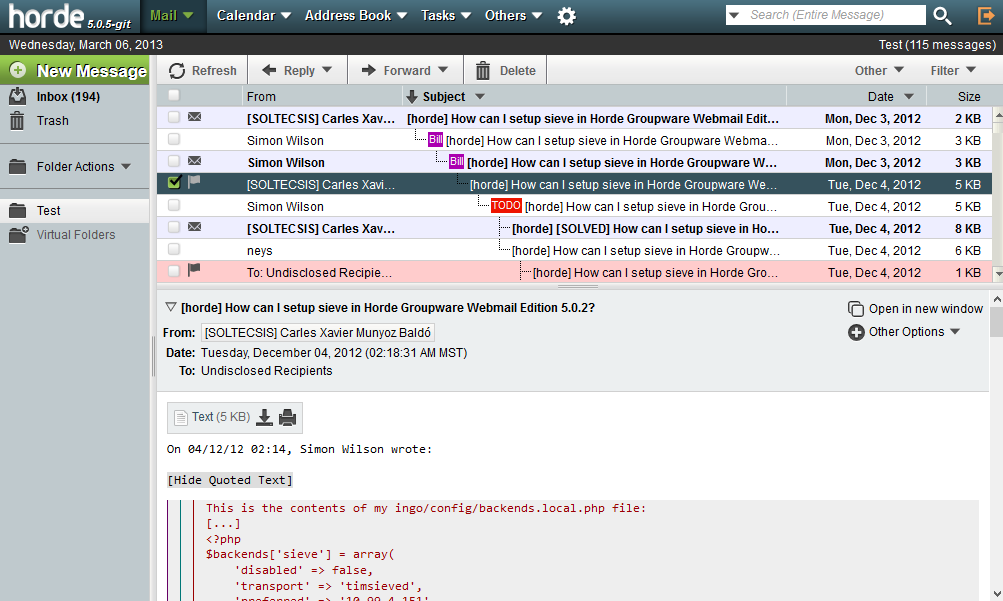Click the search magnifier icon

pyautogui.click(x=942, y=15)
